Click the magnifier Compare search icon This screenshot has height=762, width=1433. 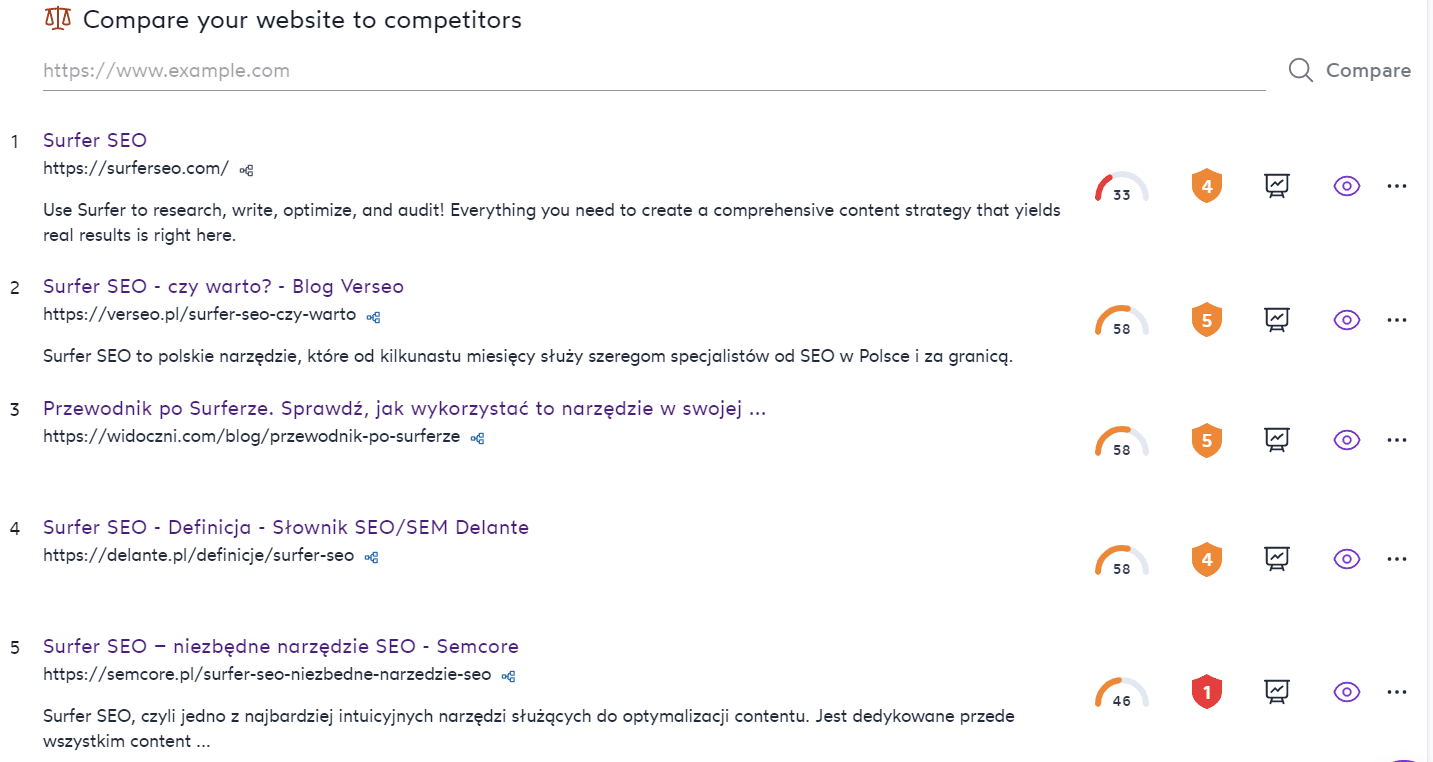(x=1300, y=70)
